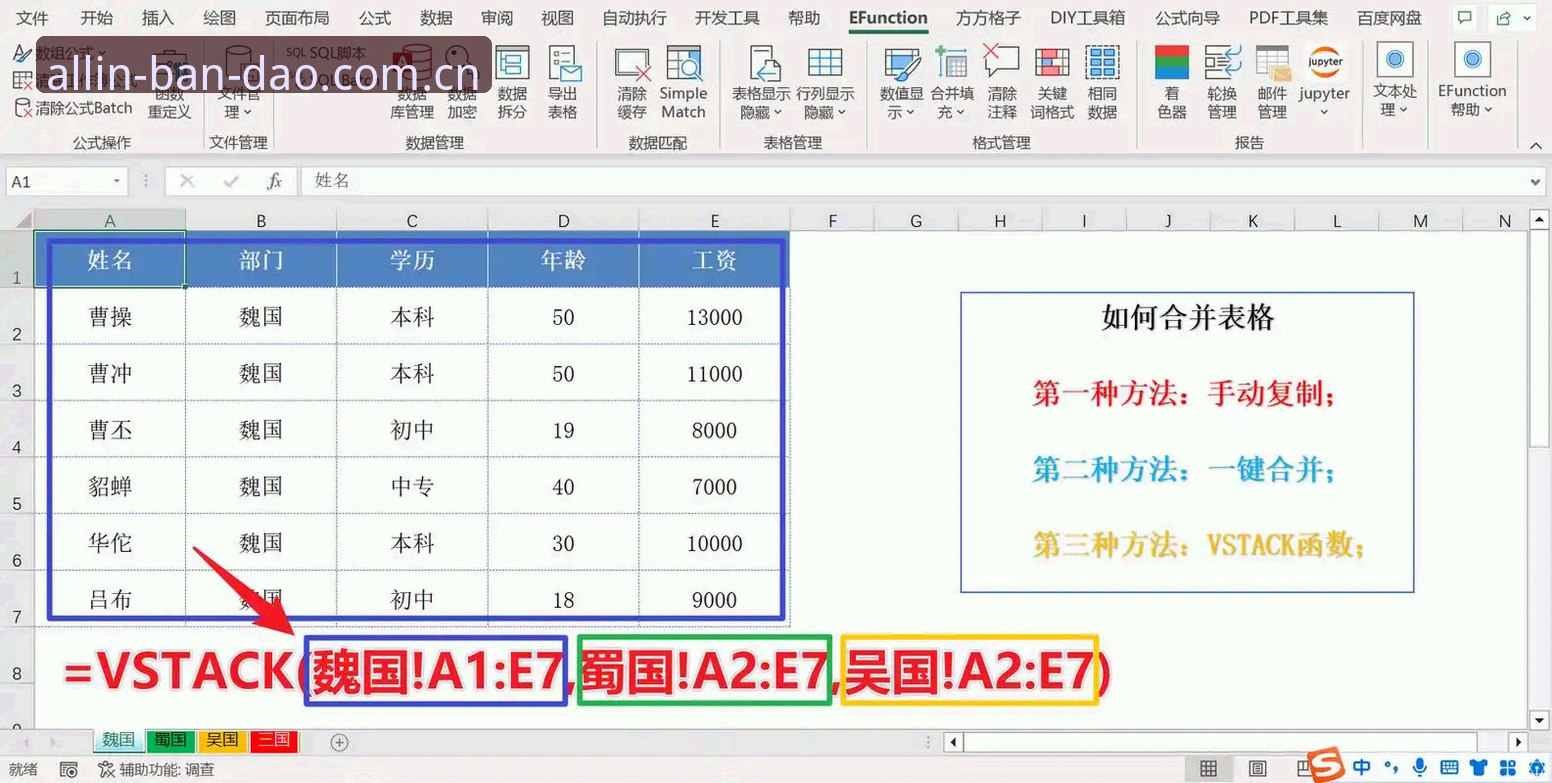Switch to Page Layout view in status bar

pyautogui.click(x=1257, y=770)
